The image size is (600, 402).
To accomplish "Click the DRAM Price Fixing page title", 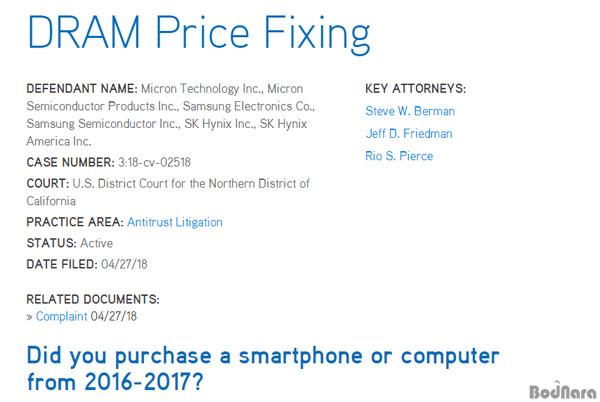I will pos(199,34).
